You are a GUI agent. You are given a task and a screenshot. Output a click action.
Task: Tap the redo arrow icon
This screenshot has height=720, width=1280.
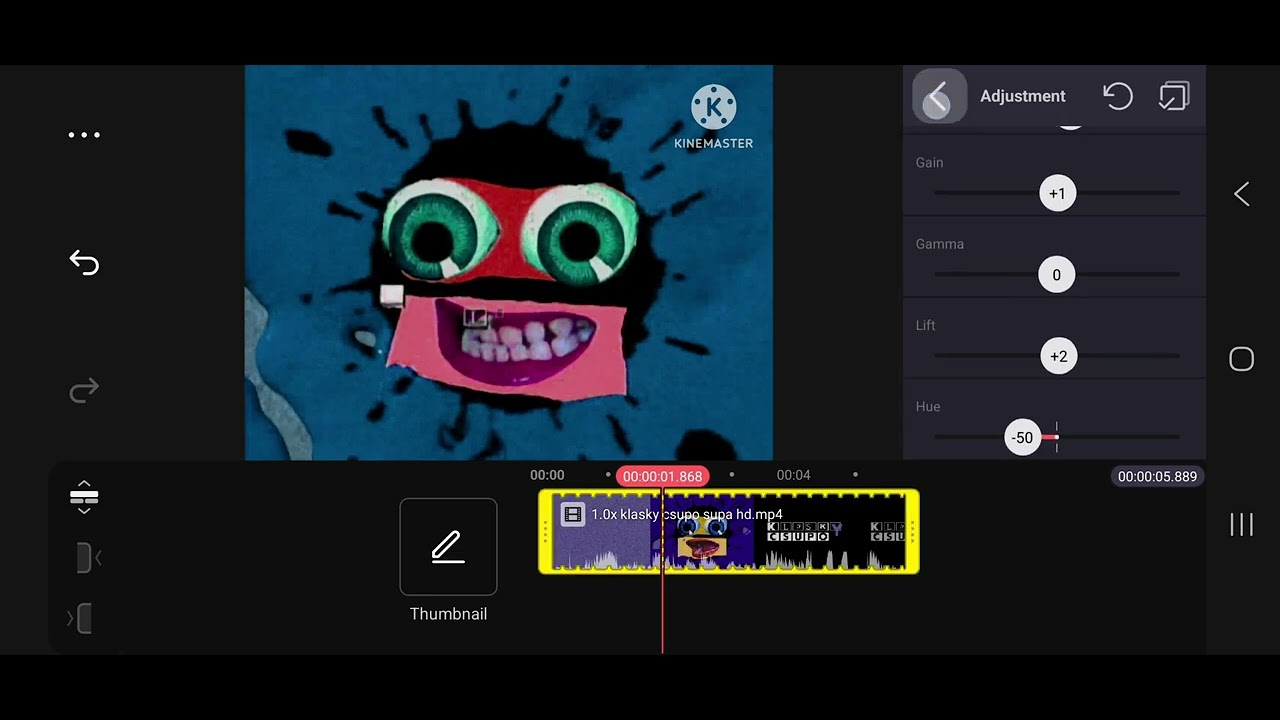pos(84,389)
